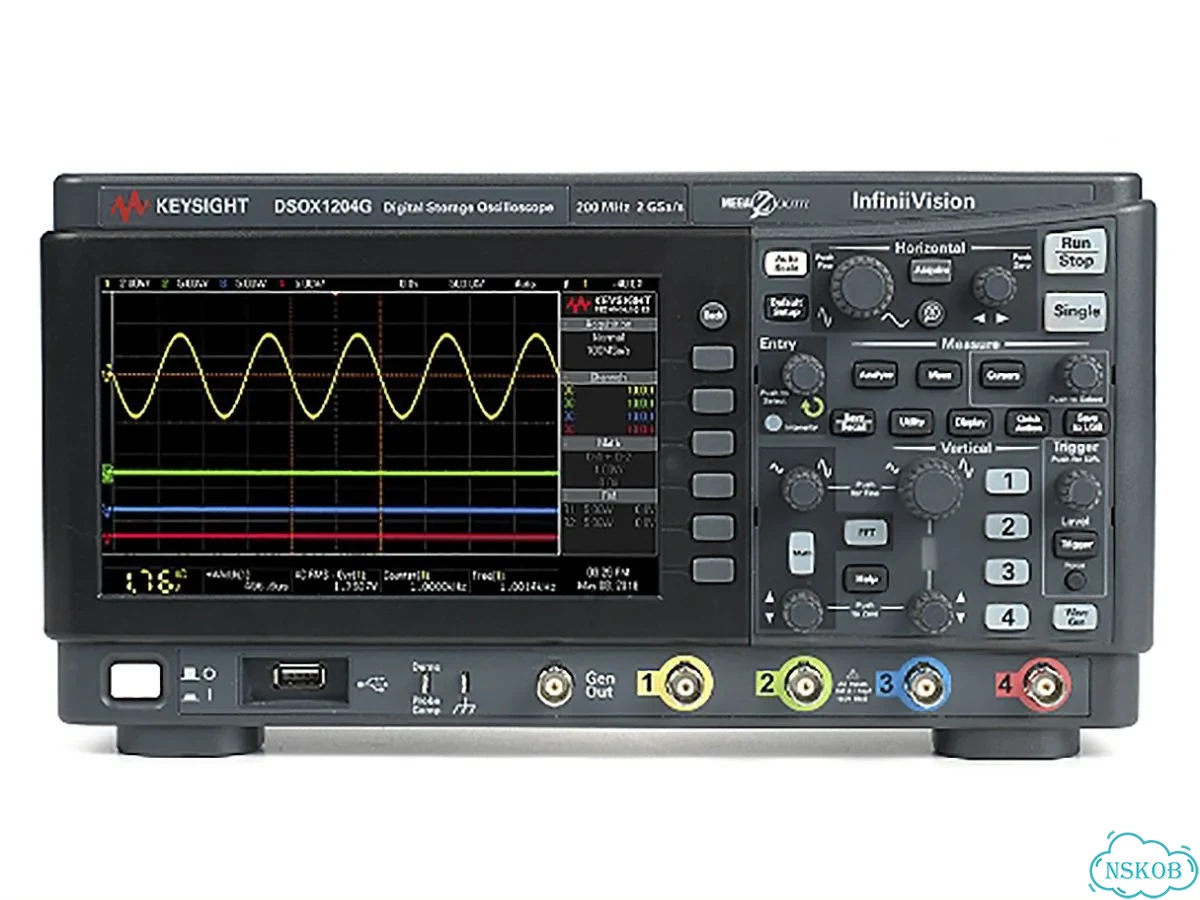Click the yellow sine waveform trace
This screenshot has height=900, width=1200.
335,376
